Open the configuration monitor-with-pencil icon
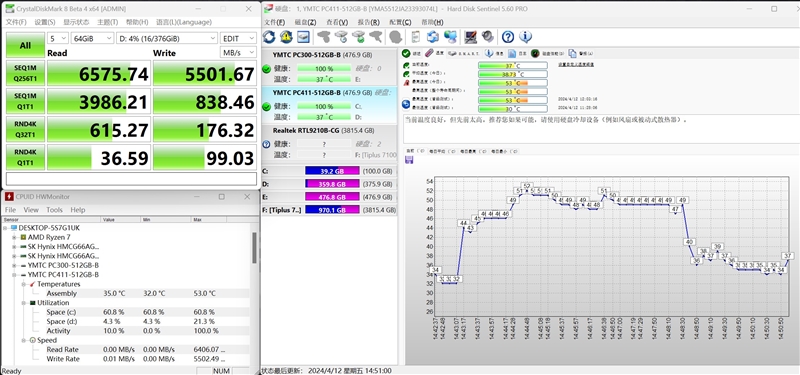Viewport: 800px width, 375px height. coord(470,37)
